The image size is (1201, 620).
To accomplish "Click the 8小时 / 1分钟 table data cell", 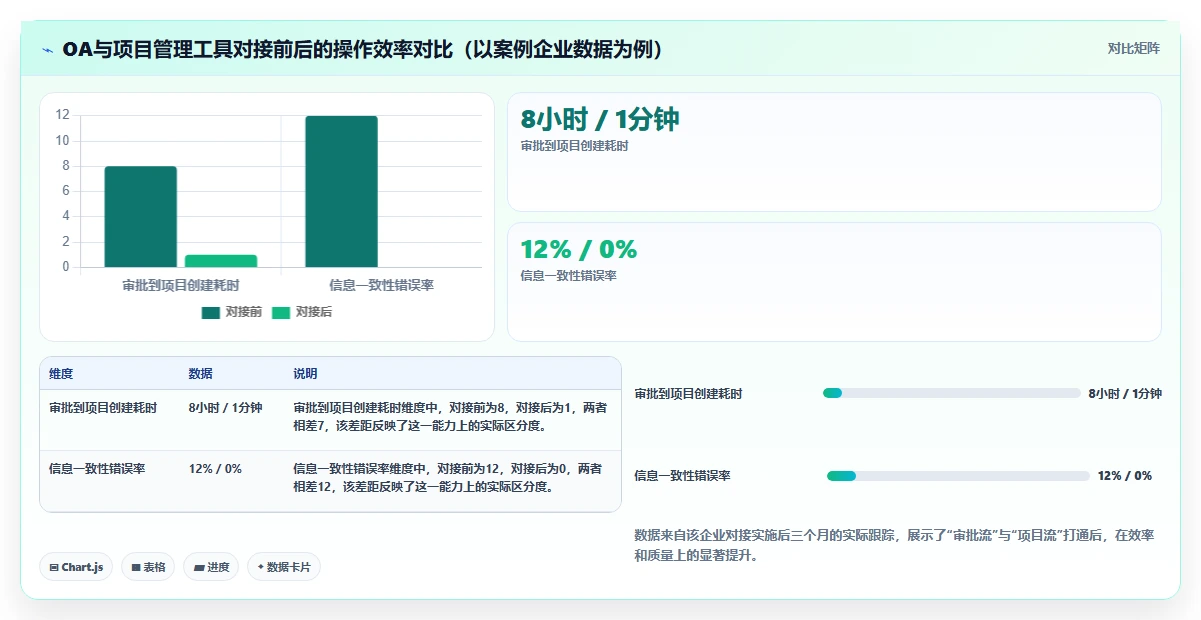I will click(x=225, y=408).
